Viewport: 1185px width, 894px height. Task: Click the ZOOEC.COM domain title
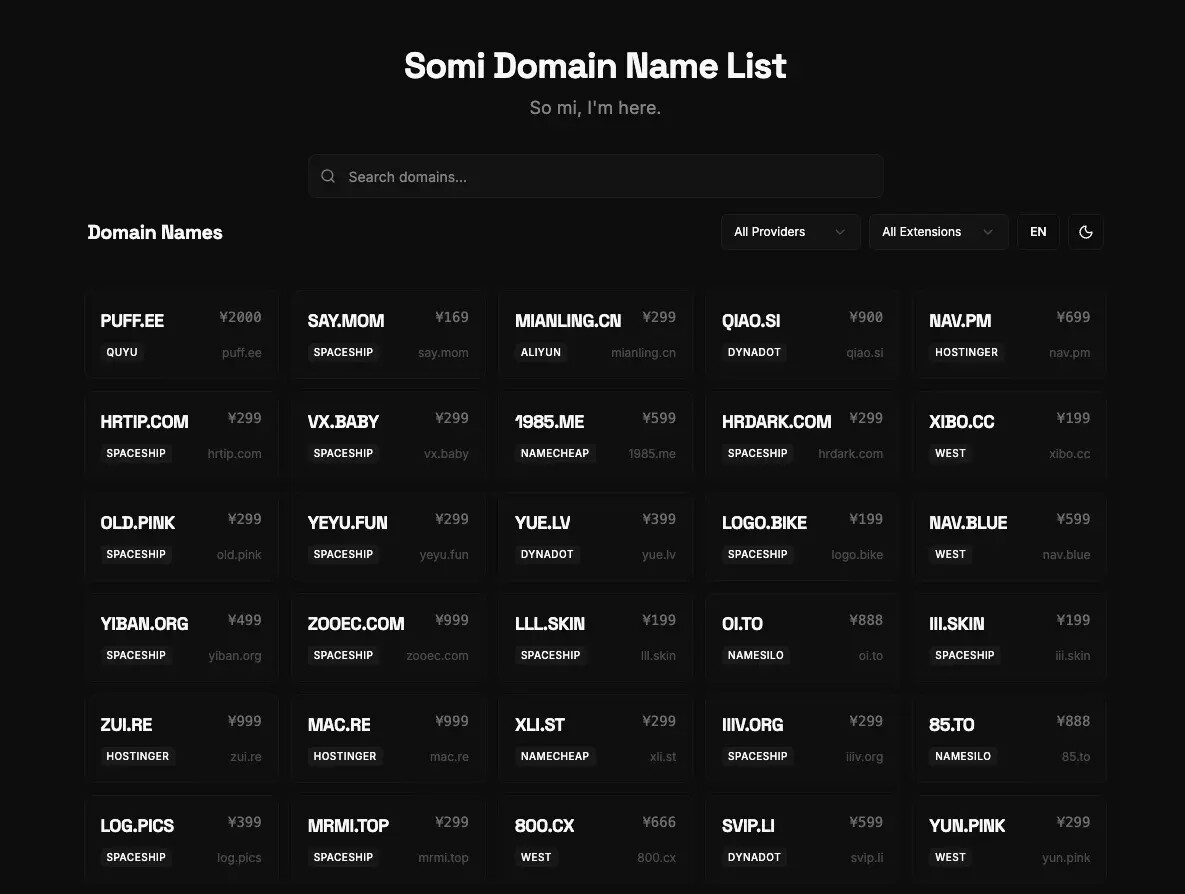coord(356,624)
